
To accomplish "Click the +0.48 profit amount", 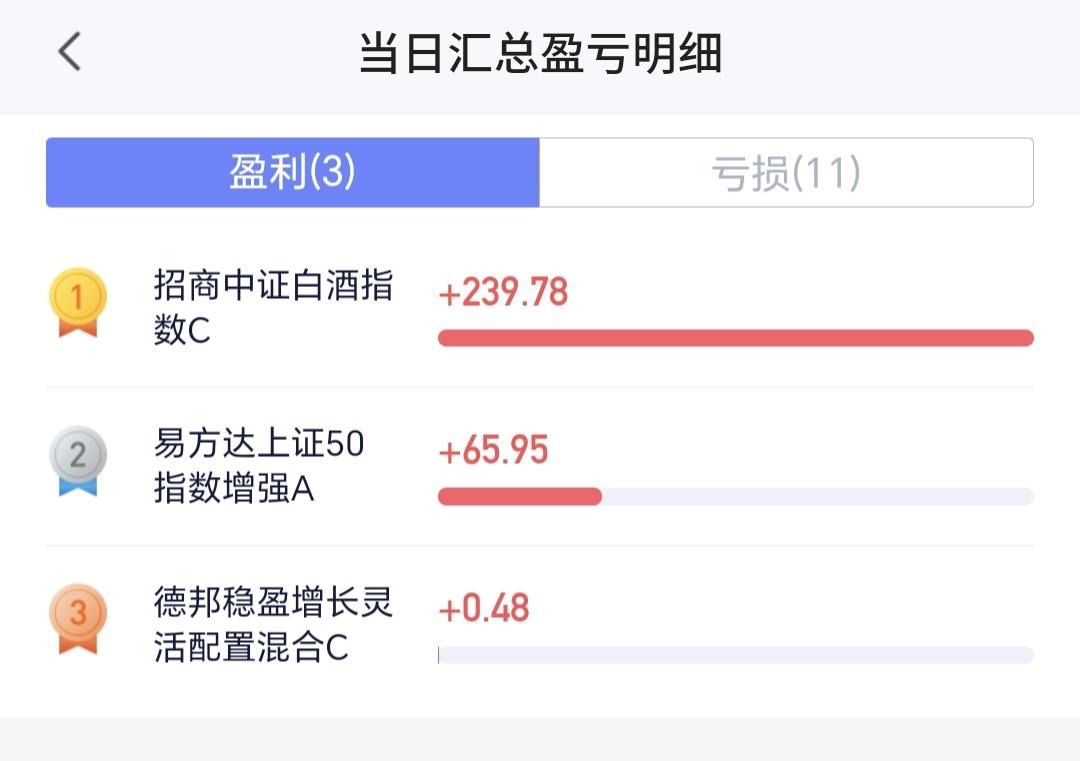I will pos(484,608).
